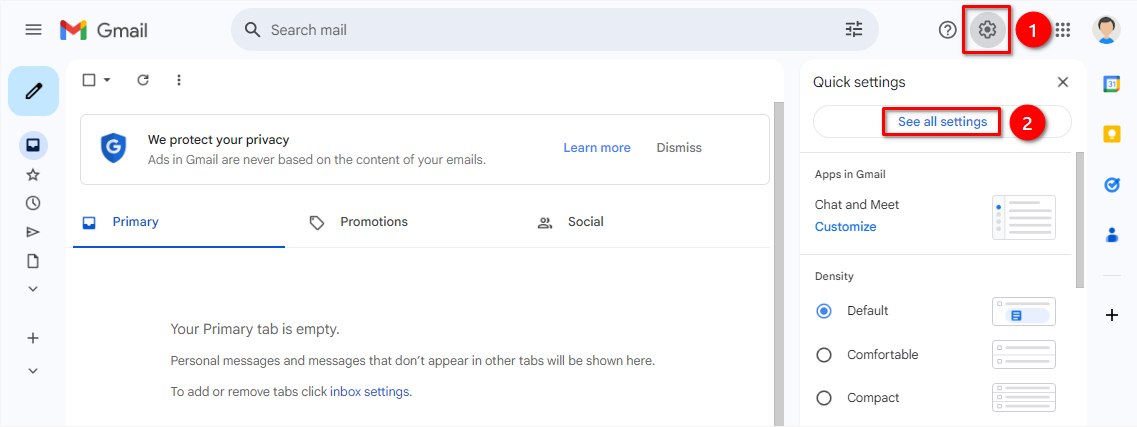Expand More labels chevron in sidebar

coord(33,289)
